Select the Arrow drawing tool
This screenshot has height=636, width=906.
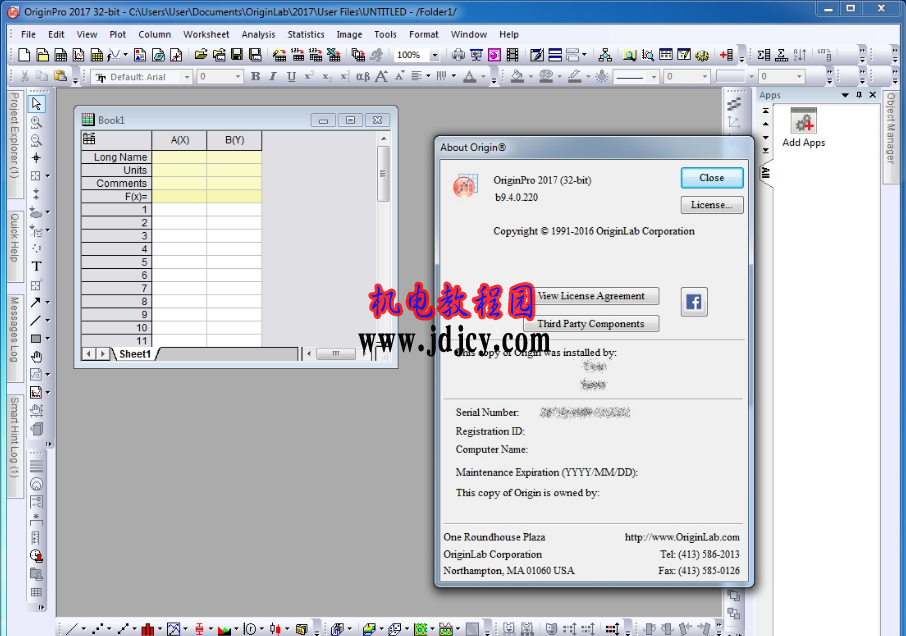coord(36,302)
